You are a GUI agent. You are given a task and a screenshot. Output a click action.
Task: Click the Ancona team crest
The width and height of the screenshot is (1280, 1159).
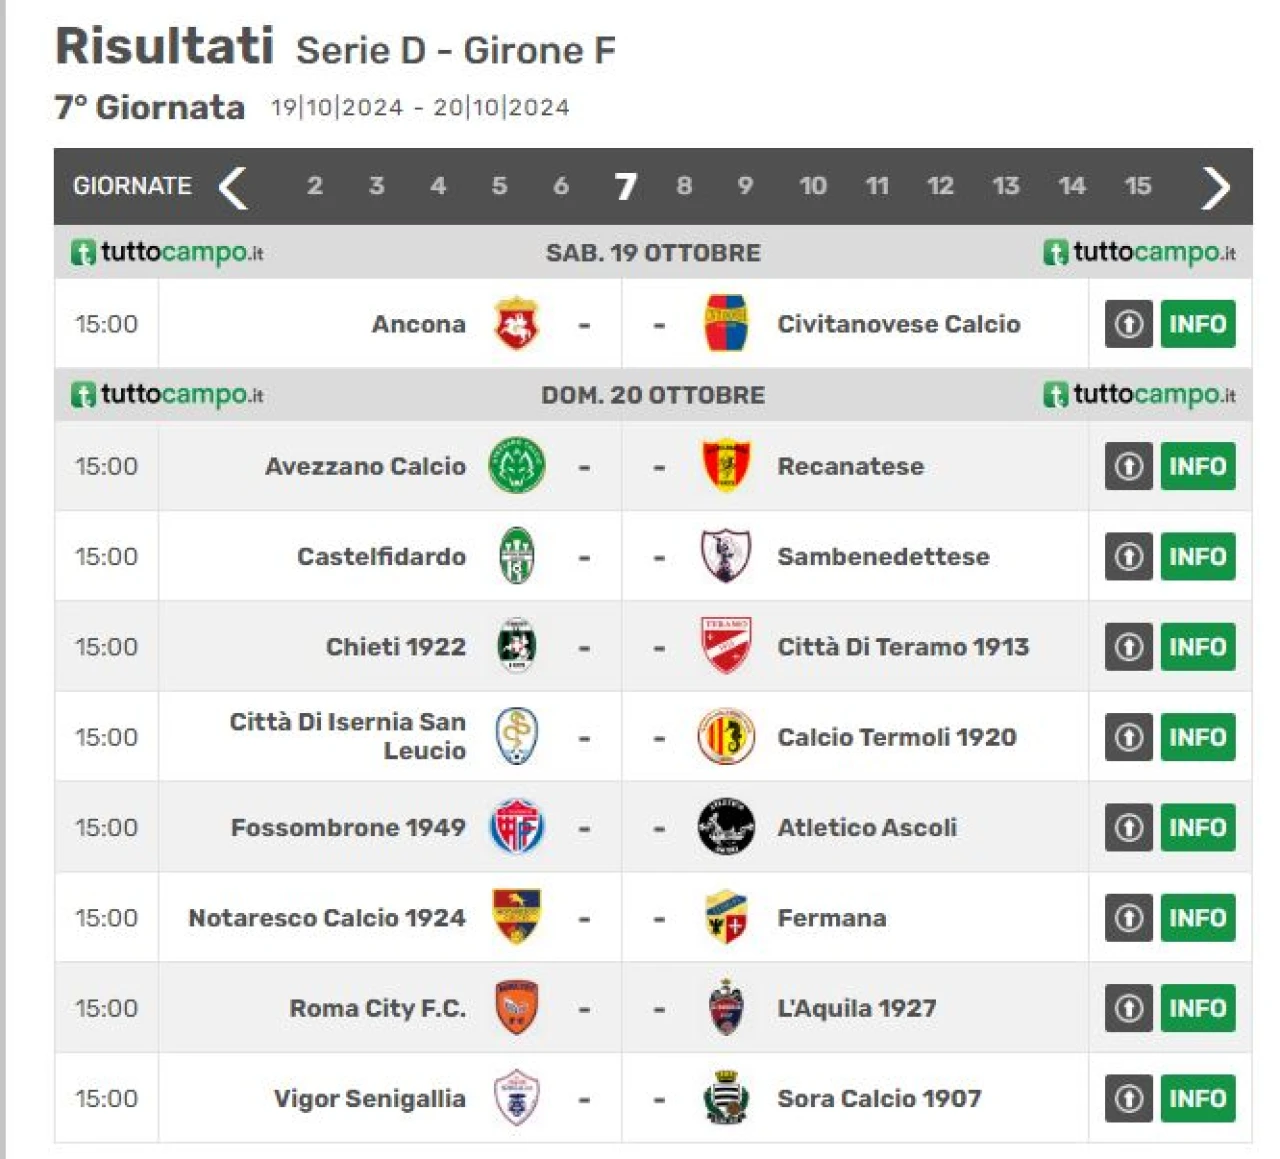(x=517, y=323)
